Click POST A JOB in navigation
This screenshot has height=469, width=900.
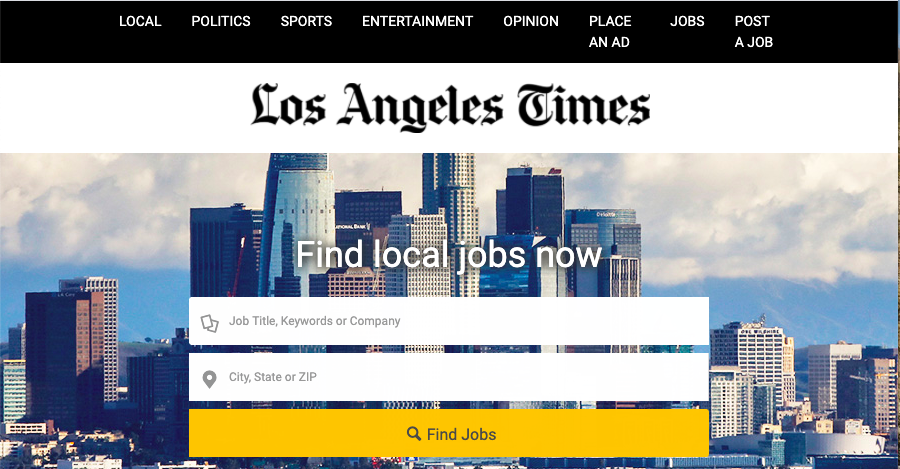click(754, 32)
